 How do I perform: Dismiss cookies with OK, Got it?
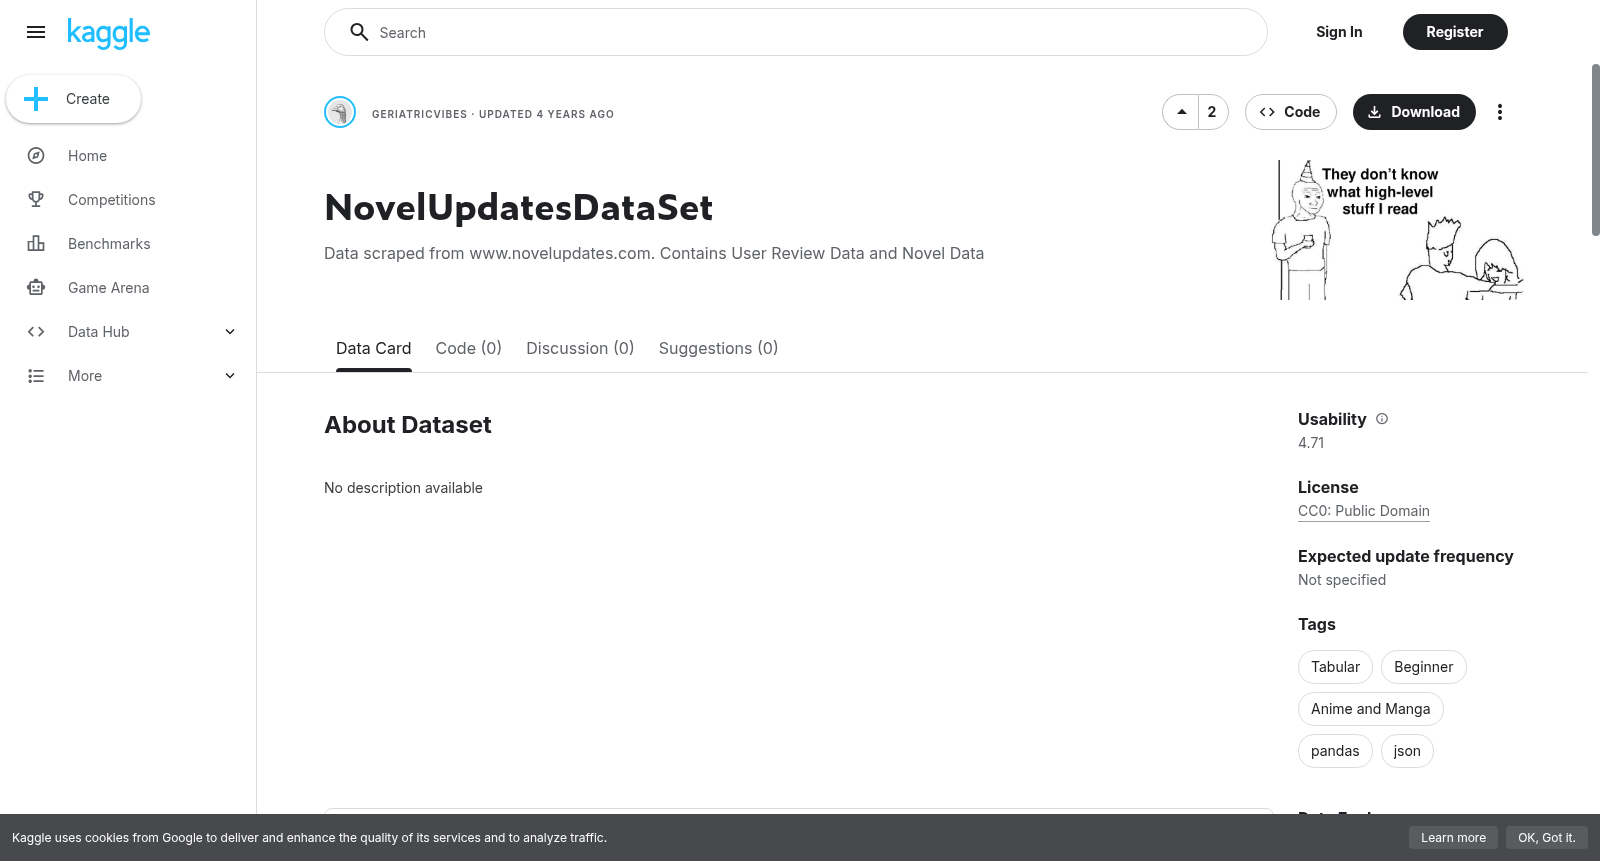click(1547, 838)
